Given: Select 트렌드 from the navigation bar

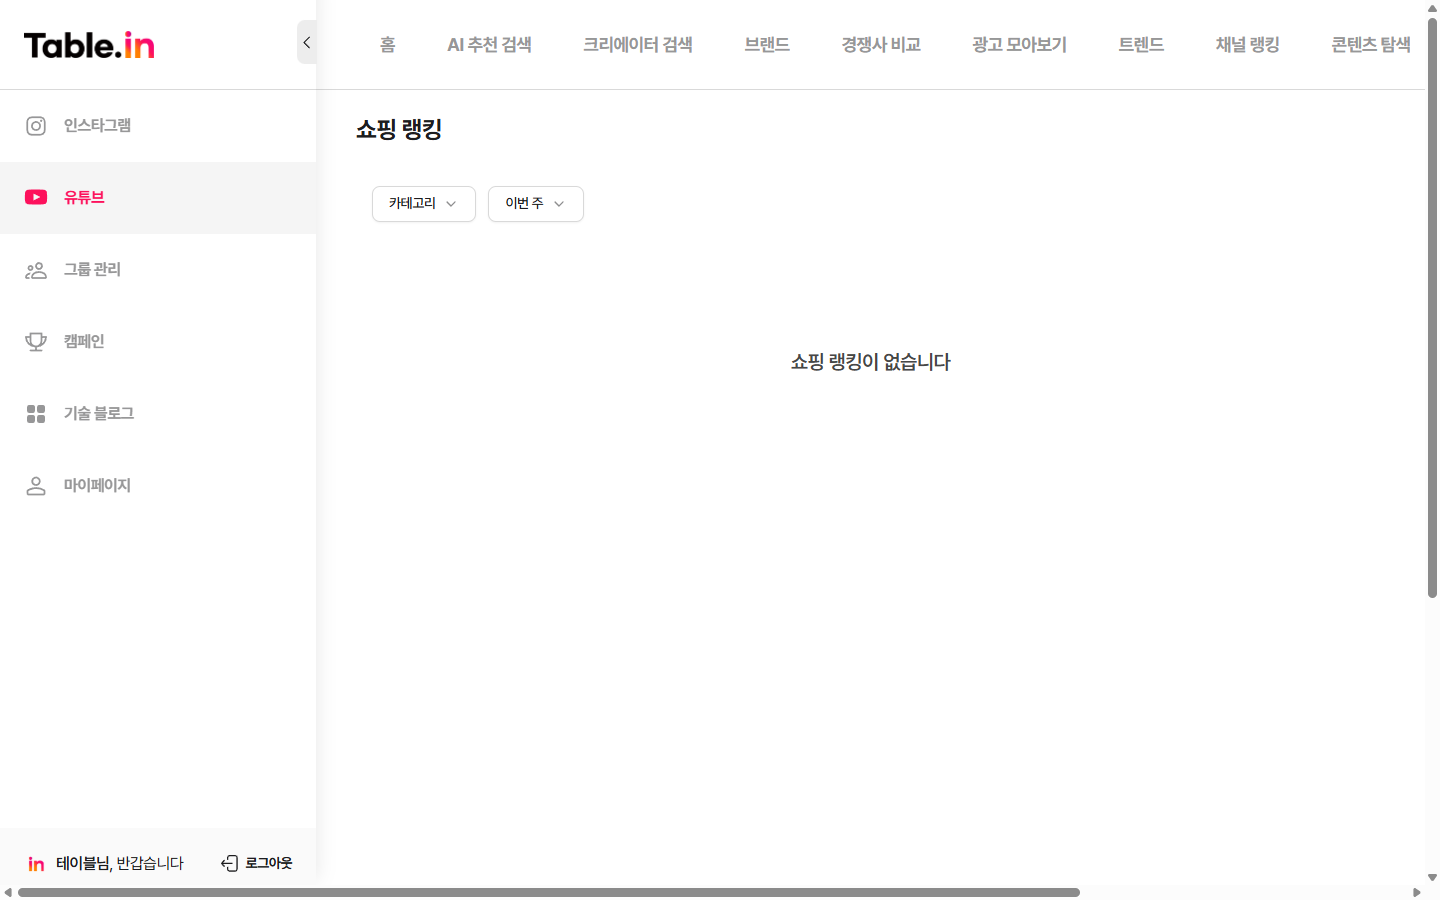Looking at the screenshot, I should tap(1141, 44).
